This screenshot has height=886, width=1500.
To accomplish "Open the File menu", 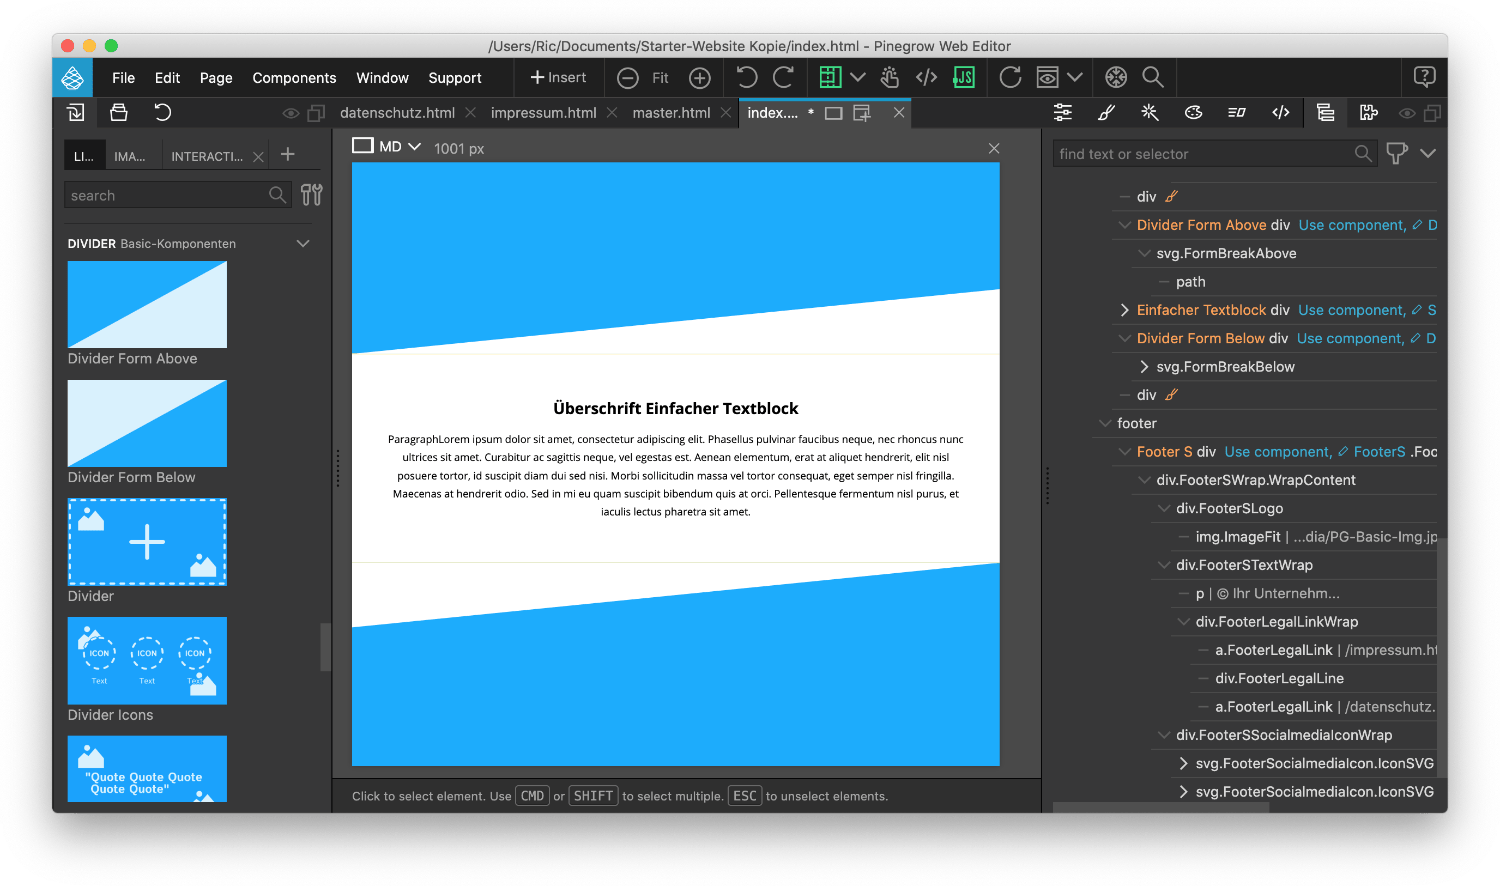I will pyautogui.click(x=124, y=78).
